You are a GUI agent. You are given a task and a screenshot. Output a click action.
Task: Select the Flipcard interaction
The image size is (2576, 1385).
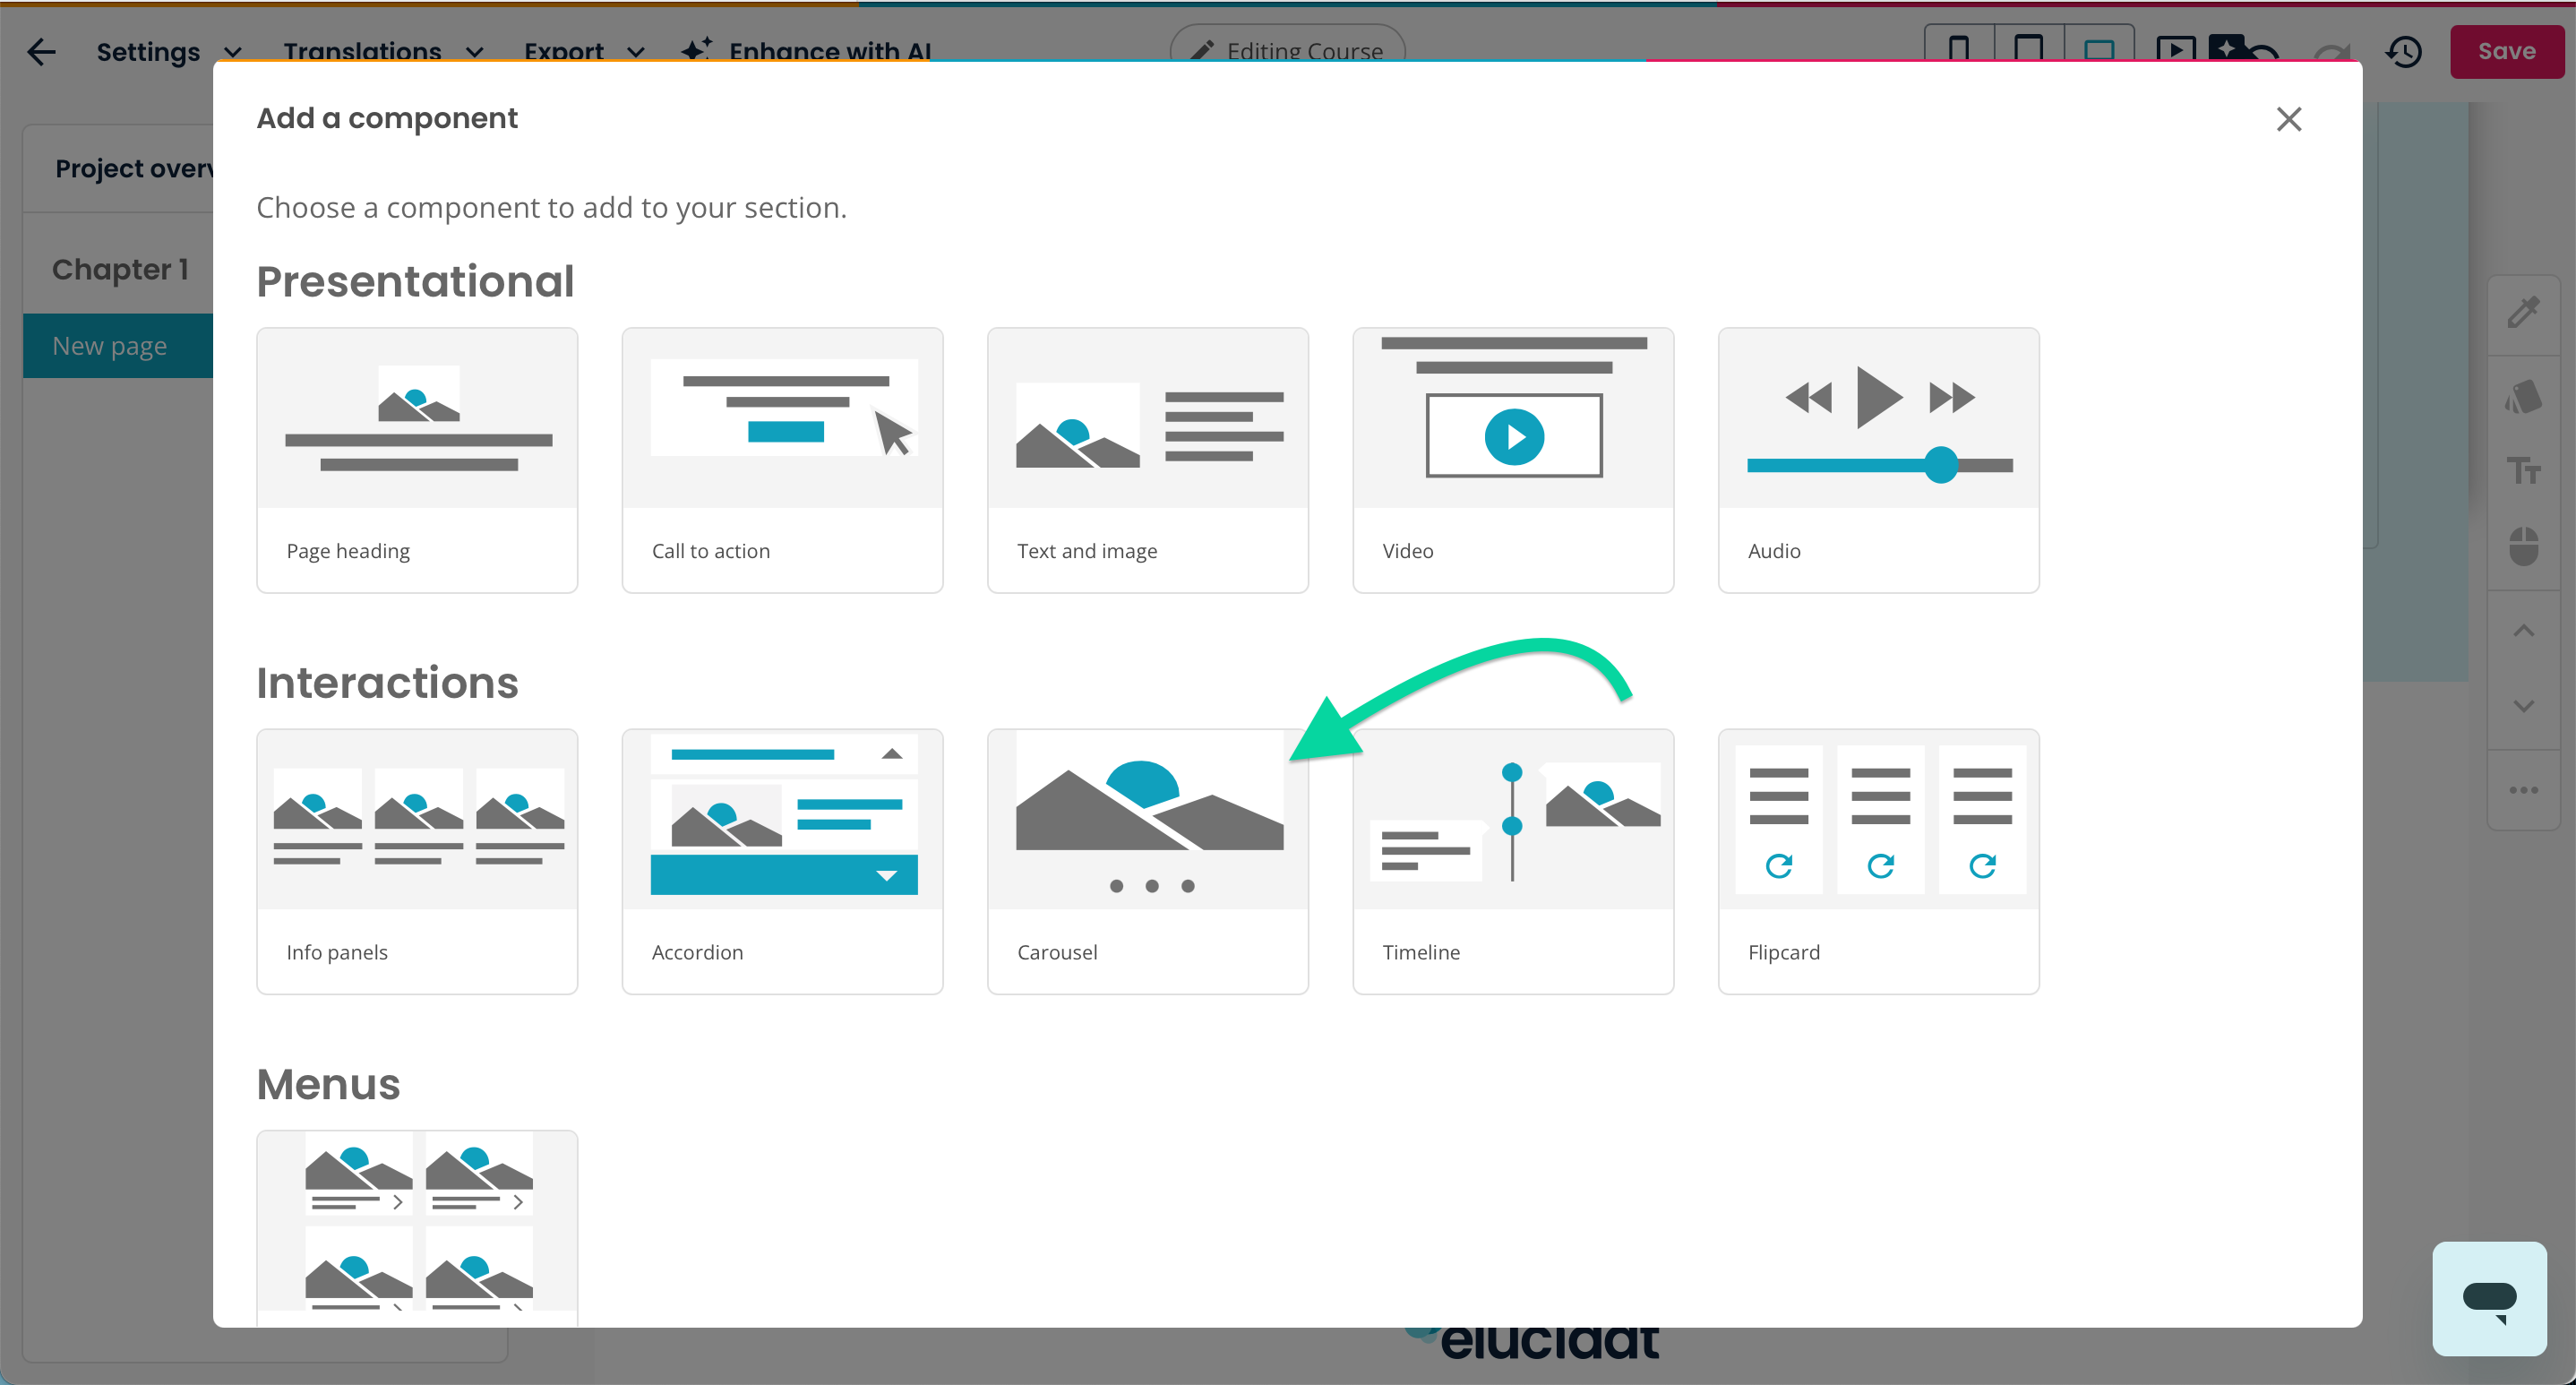1878,861
